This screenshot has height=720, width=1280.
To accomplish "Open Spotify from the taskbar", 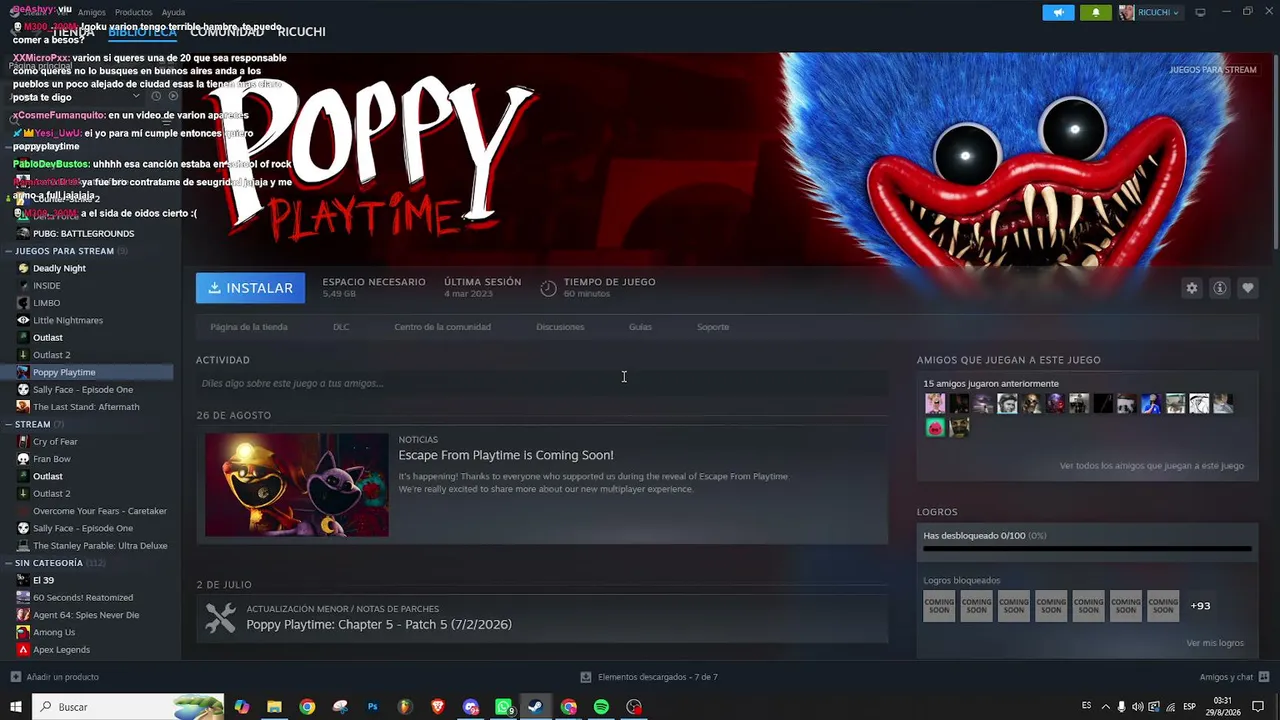I will pyautogui.click(x=601, y=707).
